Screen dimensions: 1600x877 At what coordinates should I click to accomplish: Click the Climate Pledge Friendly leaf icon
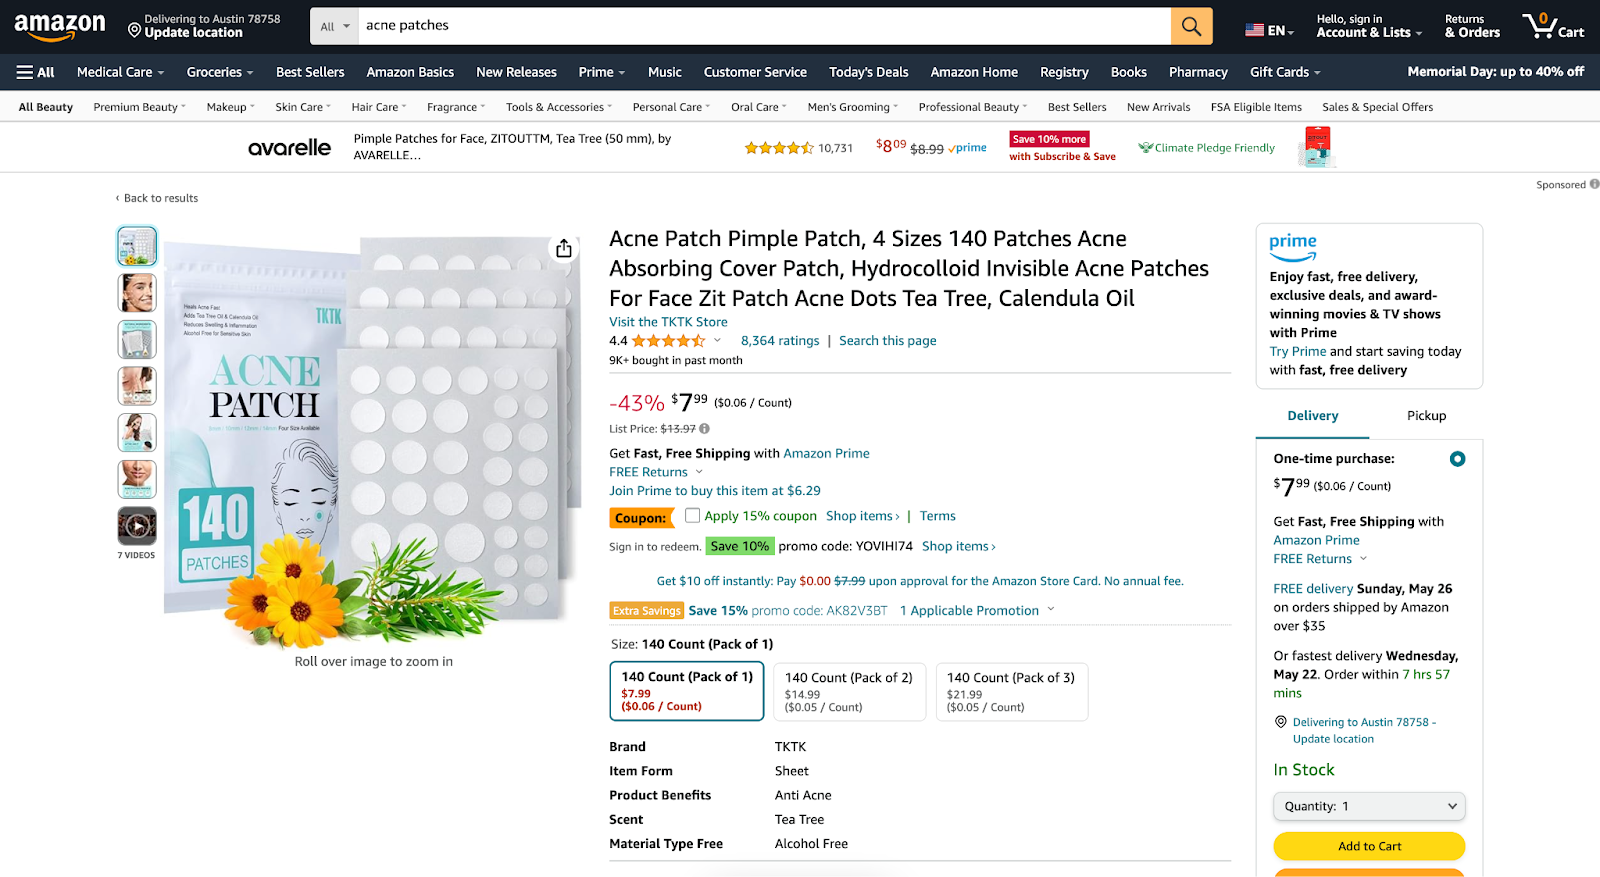pyautogui.click(x=1144, y=147)
